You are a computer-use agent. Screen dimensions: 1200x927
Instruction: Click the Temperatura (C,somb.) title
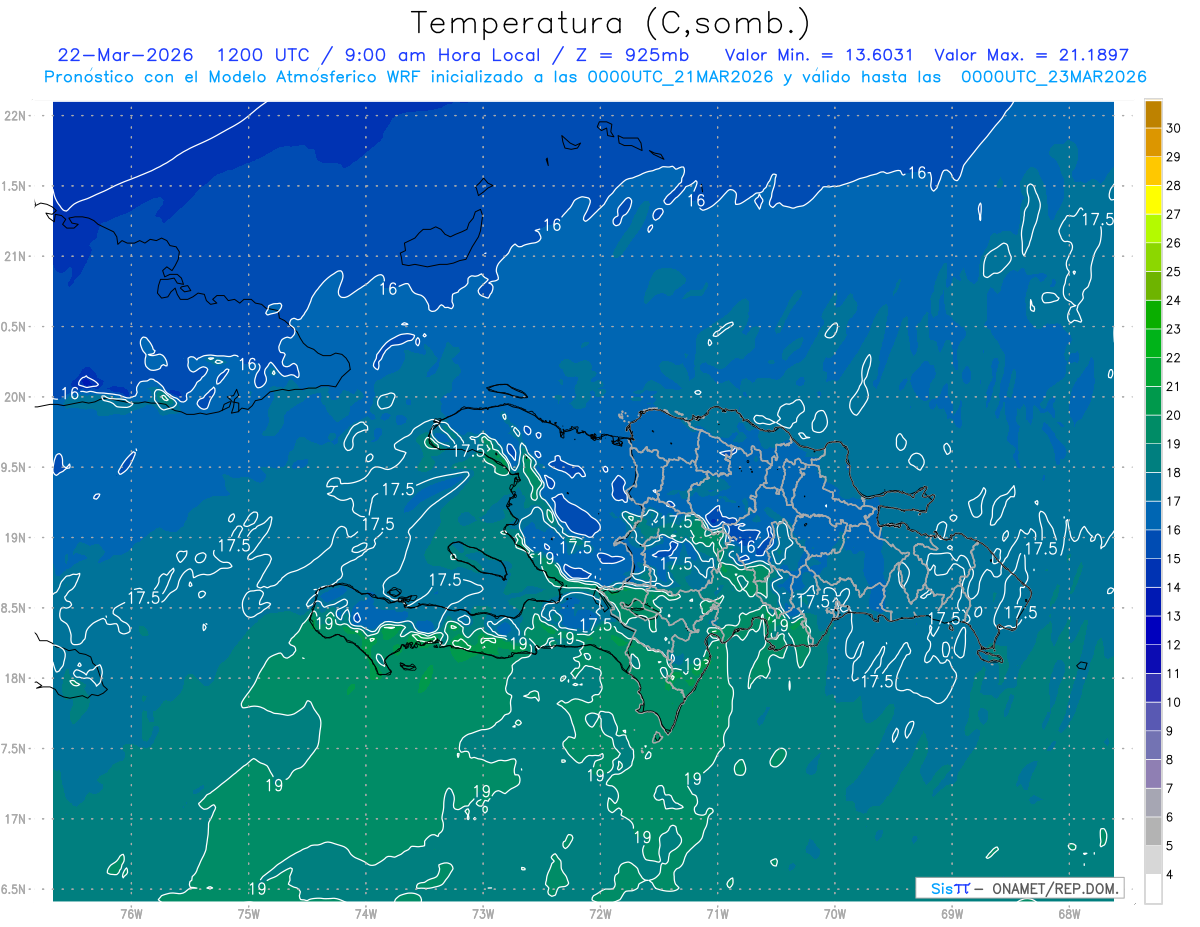tap(611, 23)
